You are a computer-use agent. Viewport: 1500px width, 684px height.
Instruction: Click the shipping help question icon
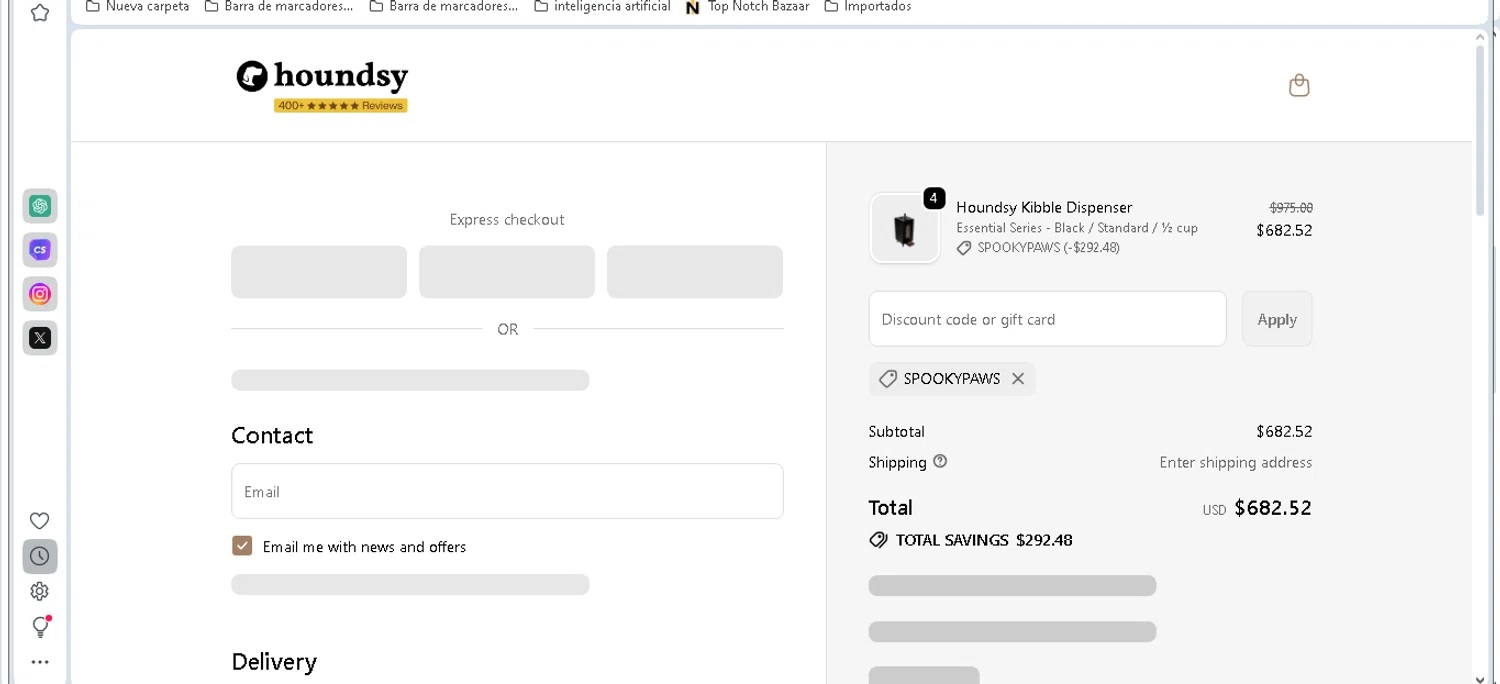tap(940, 461)
